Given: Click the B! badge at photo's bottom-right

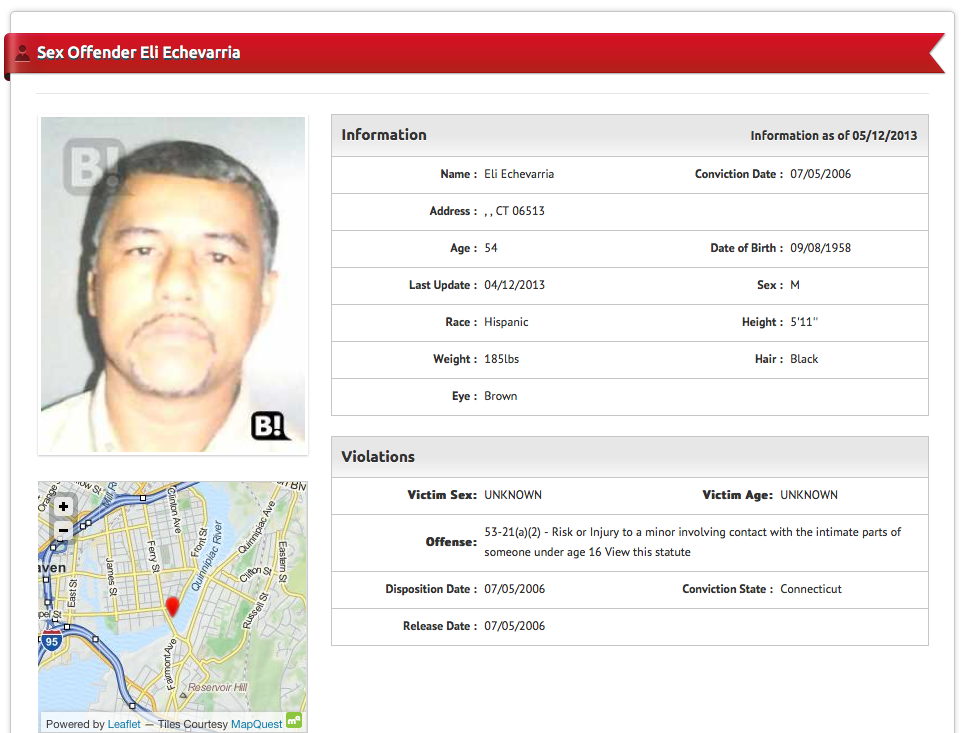Looking at the screenshot, I should coord(269,426).
